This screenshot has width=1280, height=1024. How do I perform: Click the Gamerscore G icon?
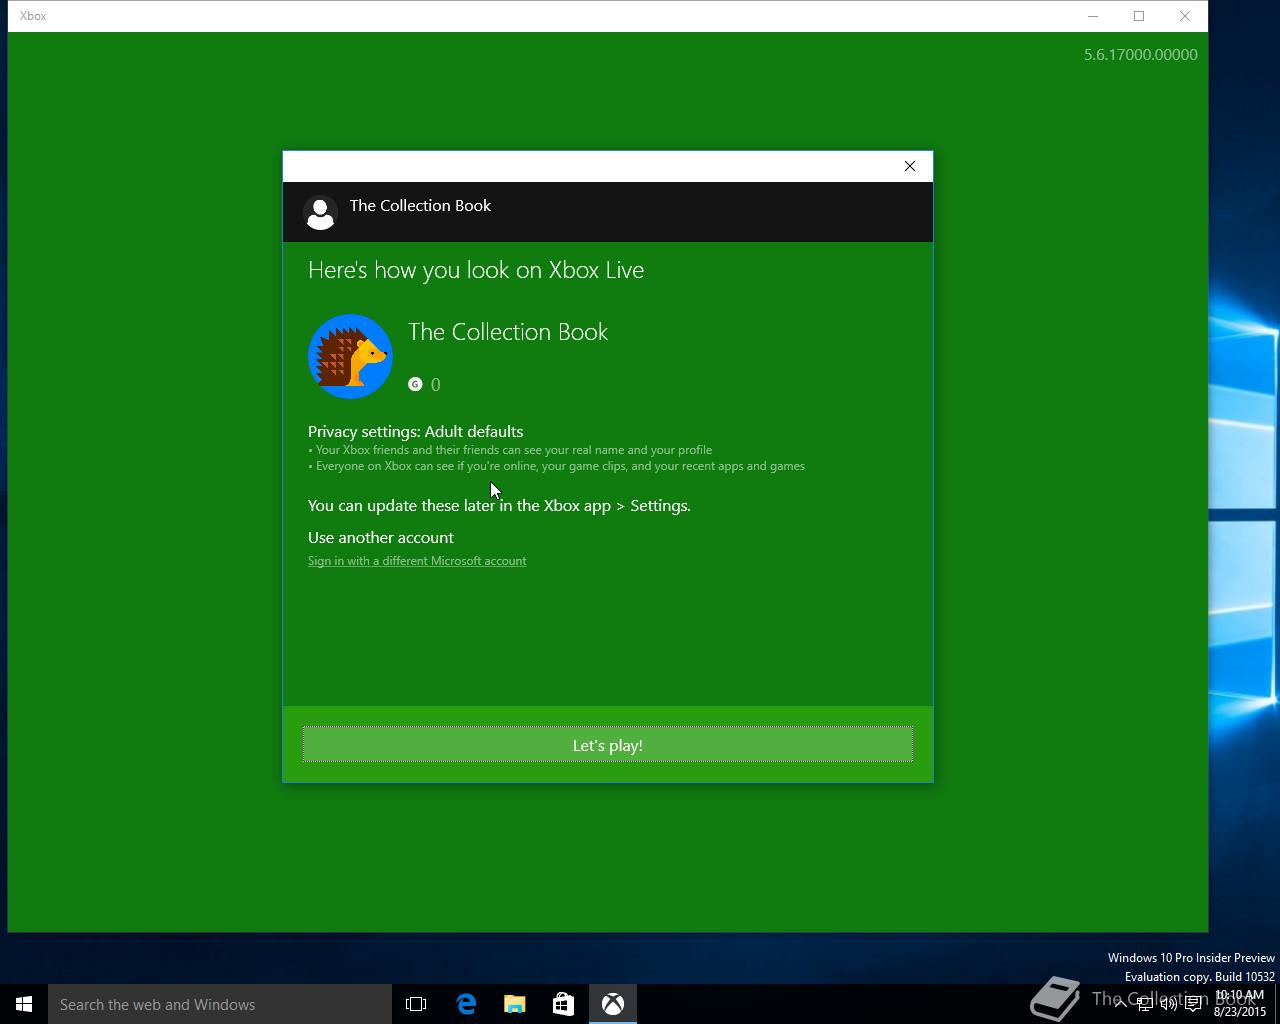click(415, 384)
